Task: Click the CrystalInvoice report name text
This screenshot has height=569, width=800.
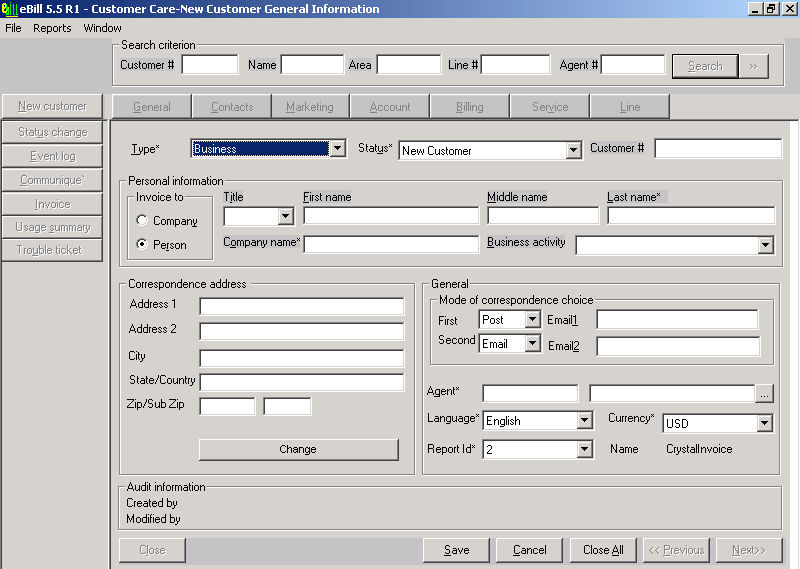Action: (x=699, y=449)
